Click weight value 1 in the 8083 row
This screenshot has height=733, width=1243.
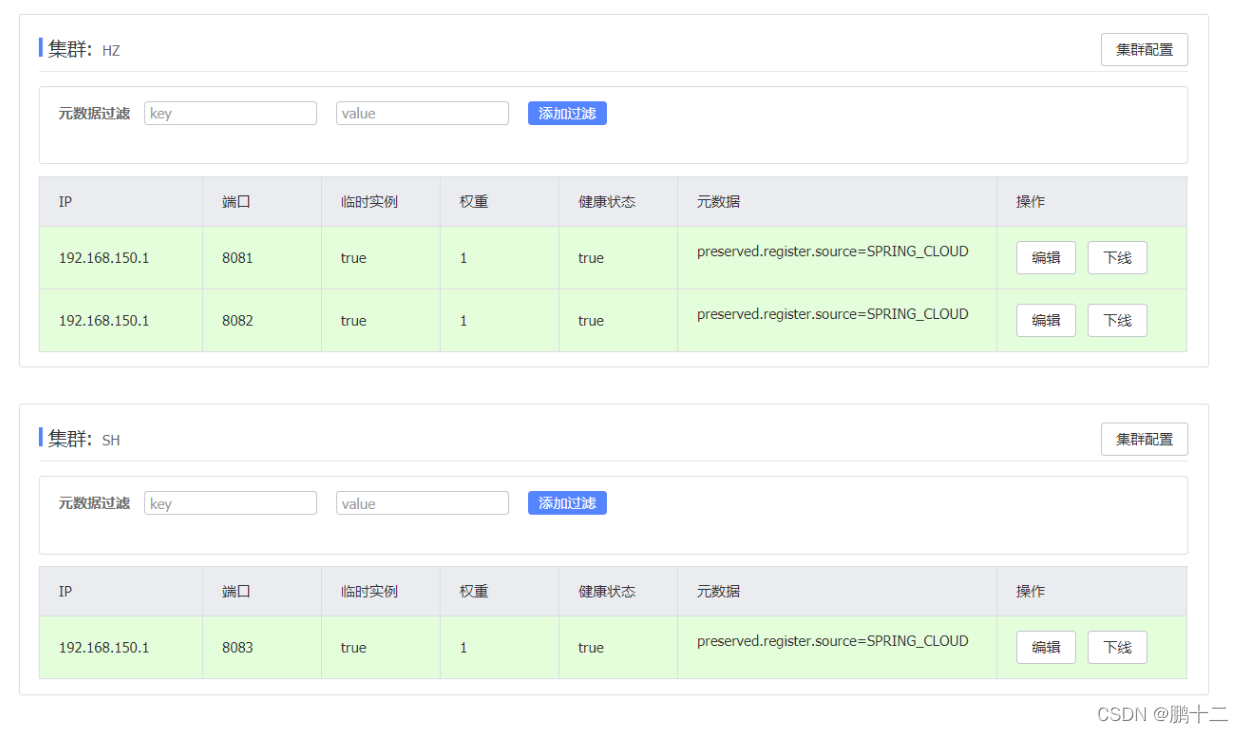463,648
